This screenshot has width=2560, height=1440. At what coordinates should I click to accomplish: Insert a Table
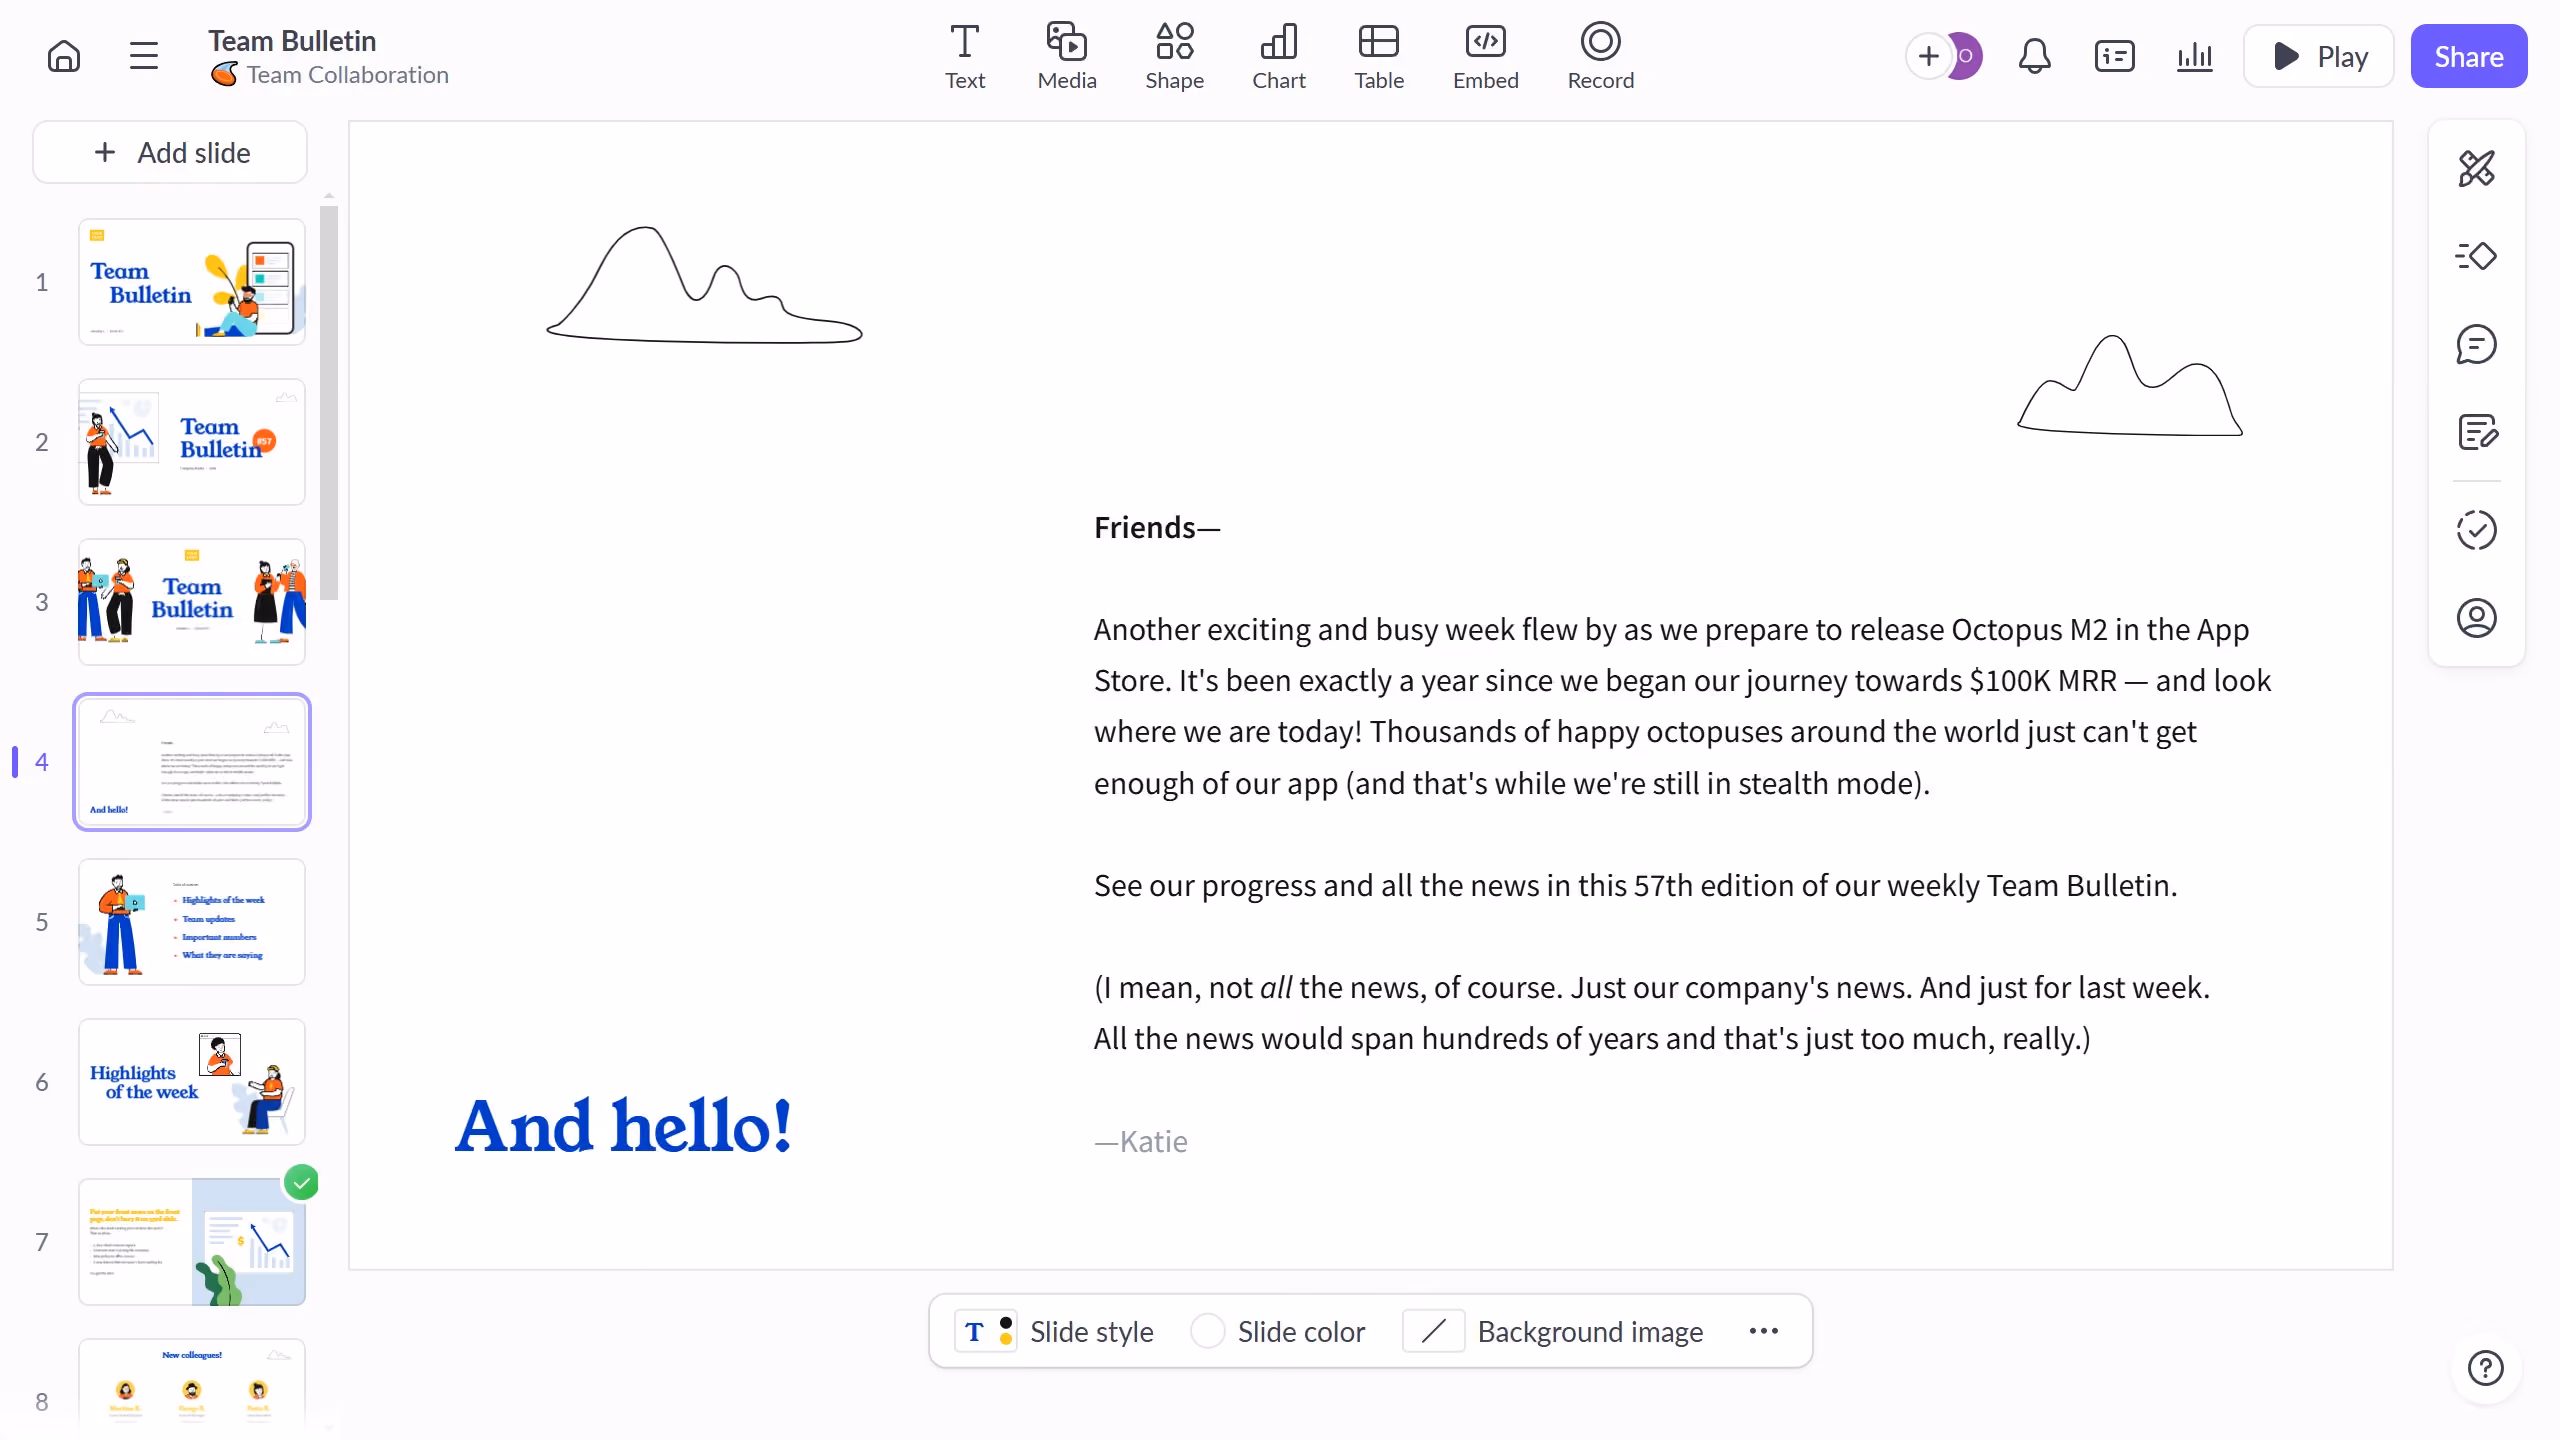1379,56
